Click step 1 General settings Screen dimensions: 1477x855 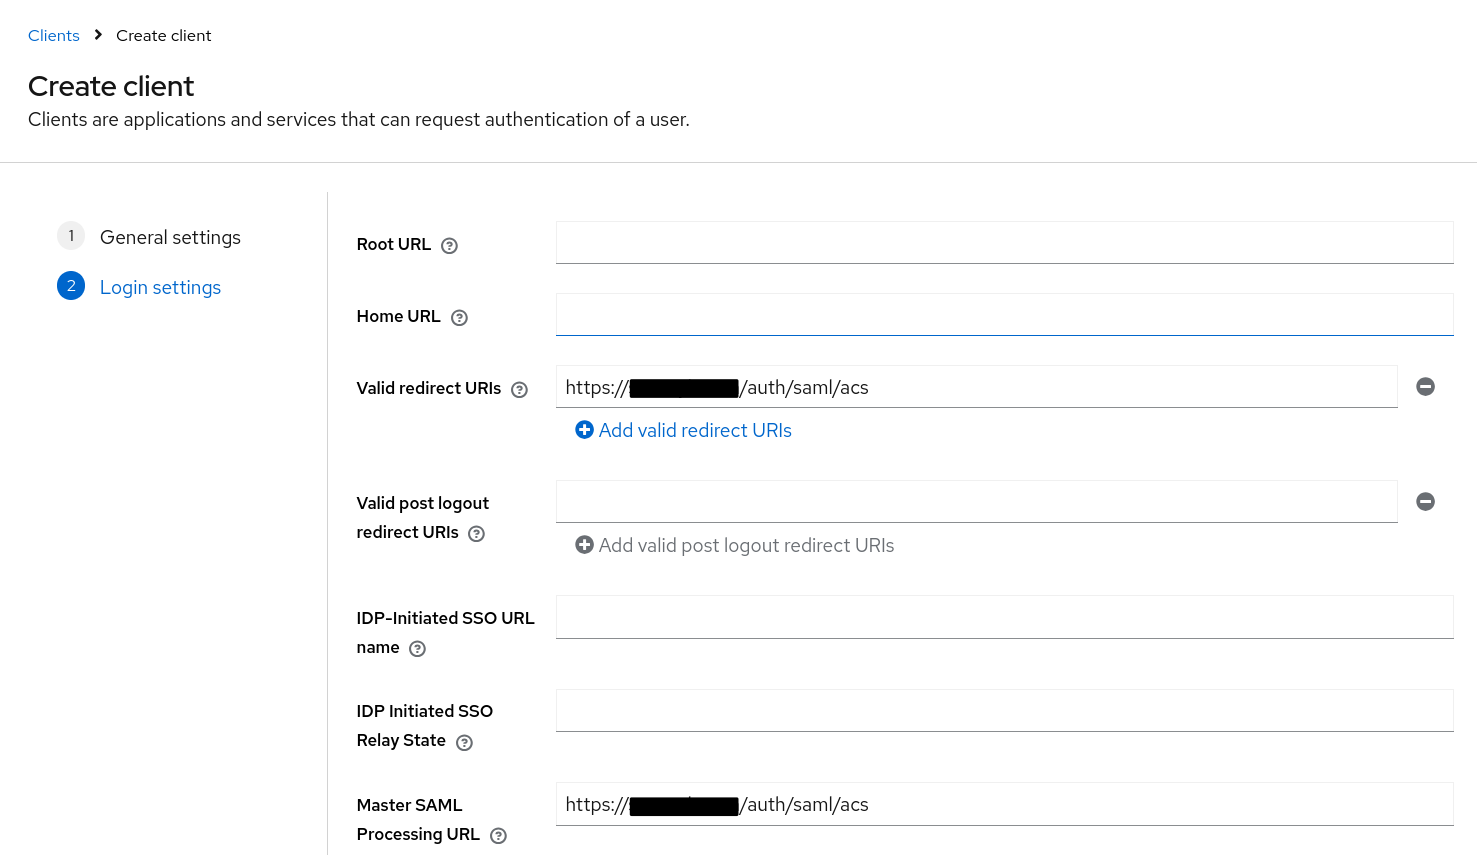170,237
